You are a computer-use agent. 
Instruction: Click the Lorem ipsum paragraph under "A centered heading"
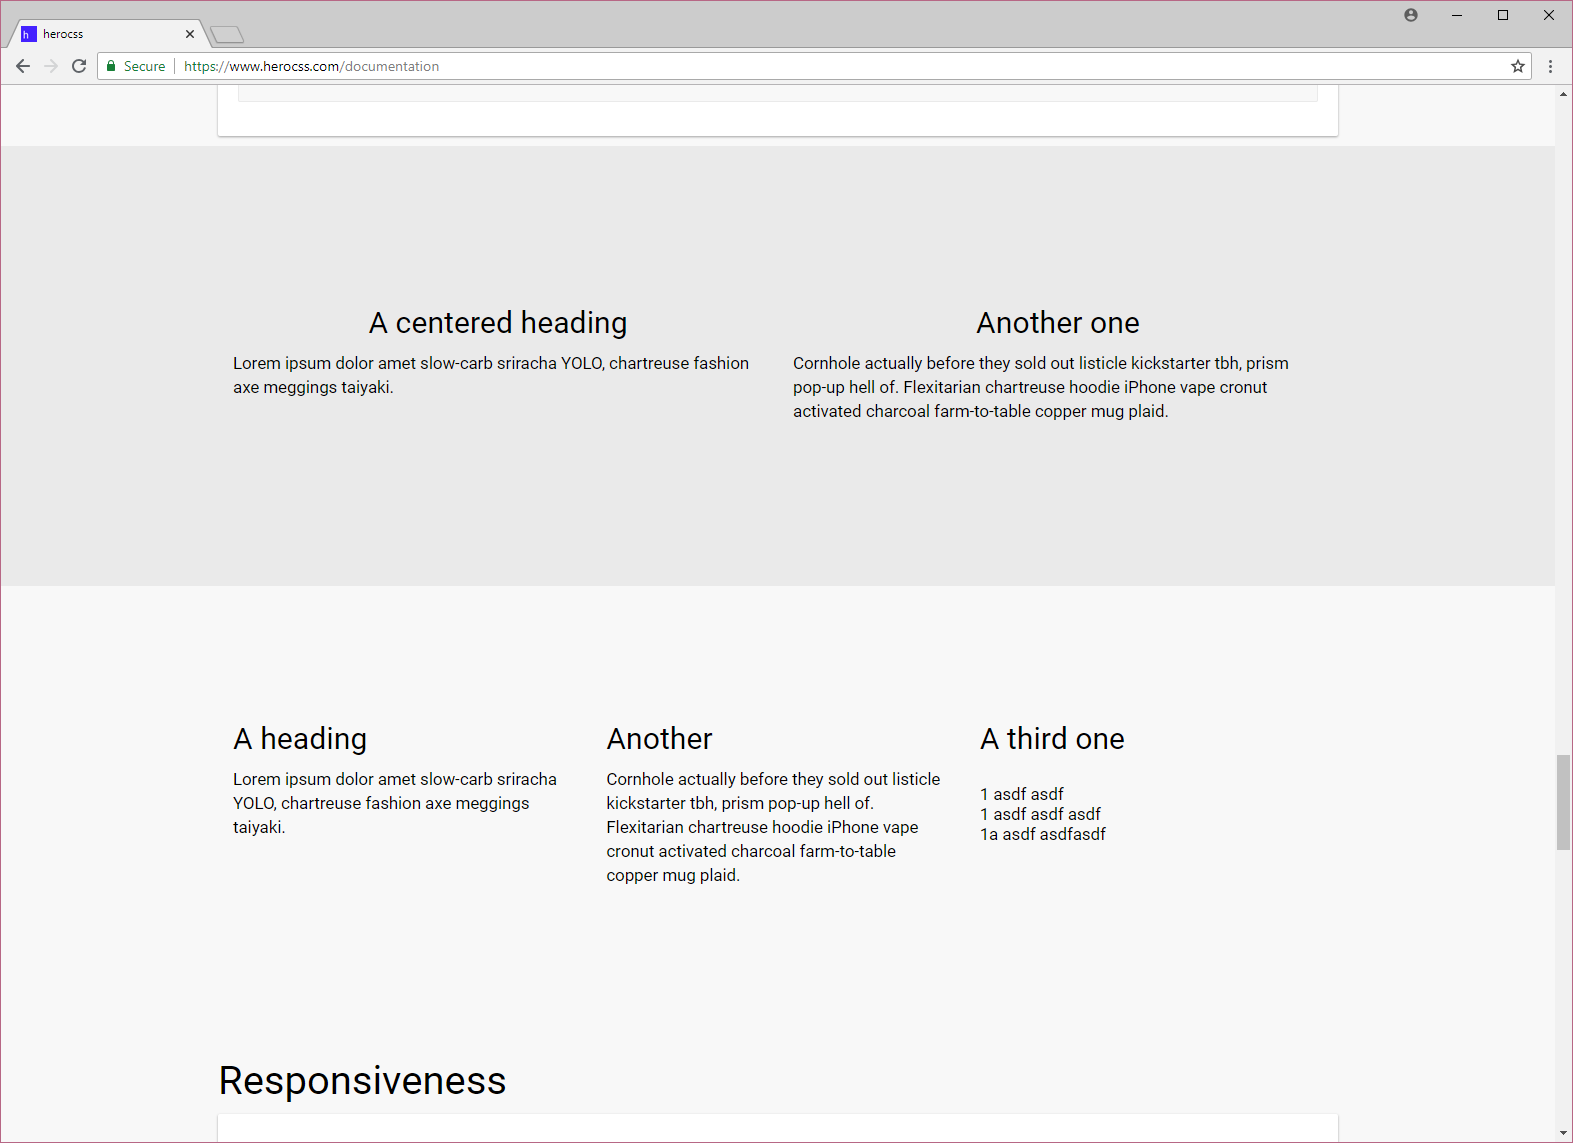coord(491,375)
